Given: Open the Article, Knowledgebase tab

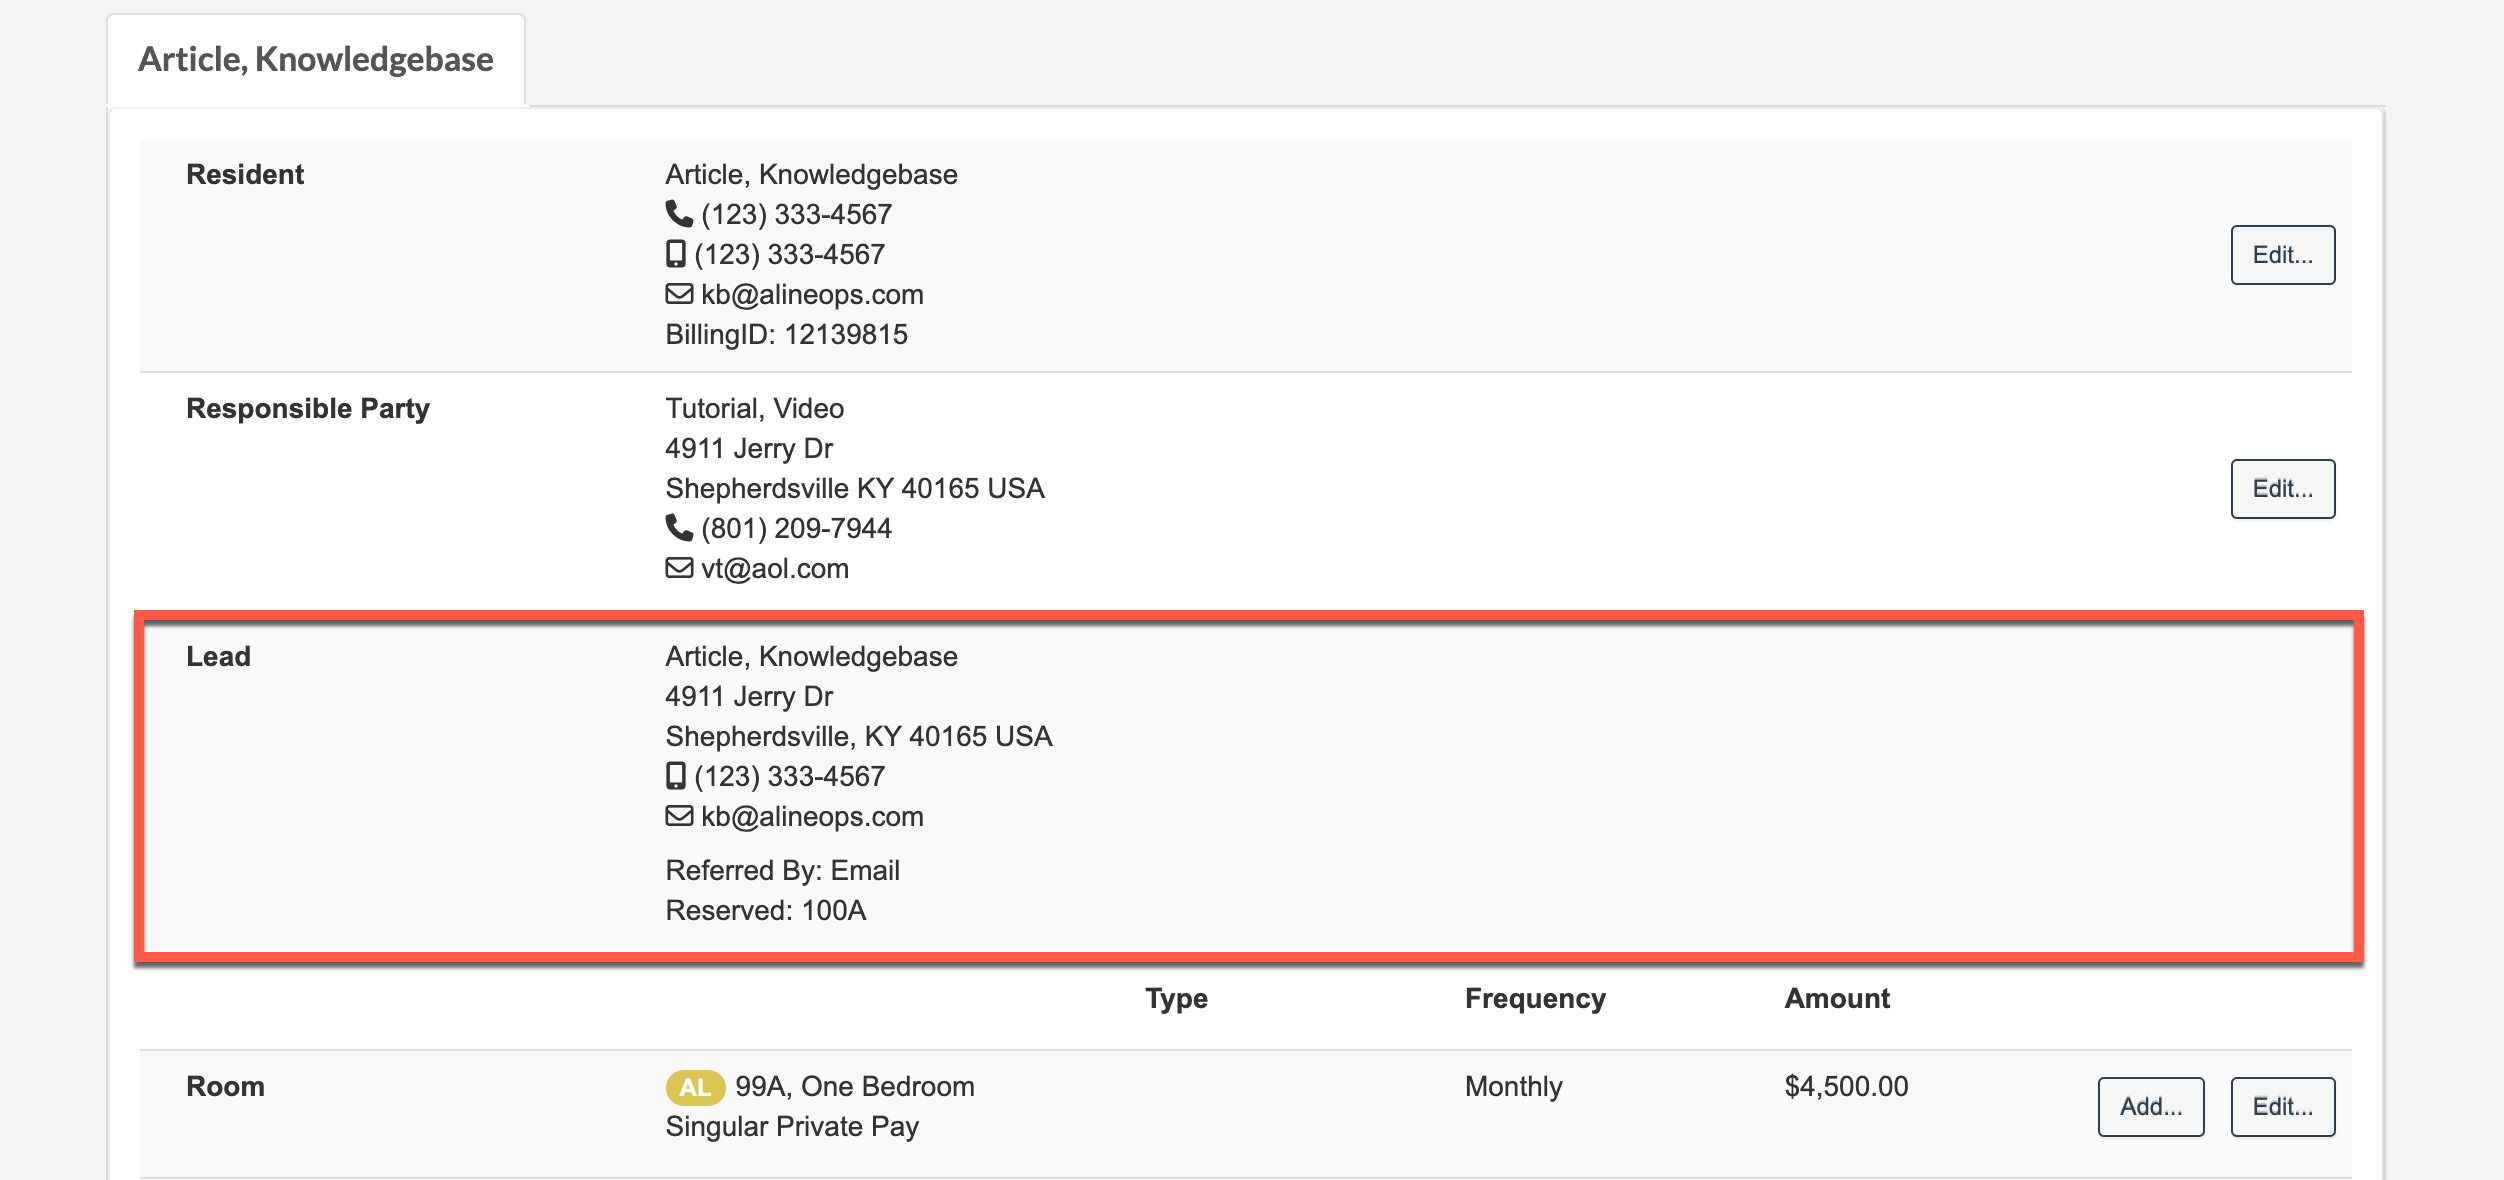Looking at the screenshot, I should pos(316,60).
